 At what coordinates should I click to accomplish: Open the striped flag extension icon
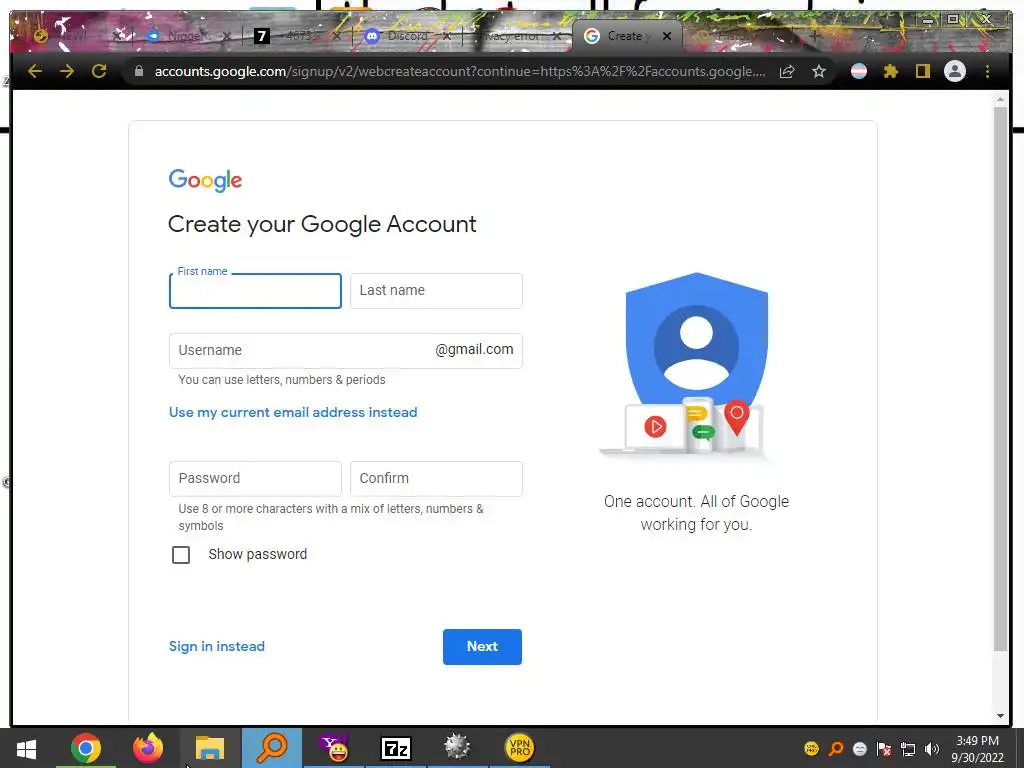click(859, 71)
